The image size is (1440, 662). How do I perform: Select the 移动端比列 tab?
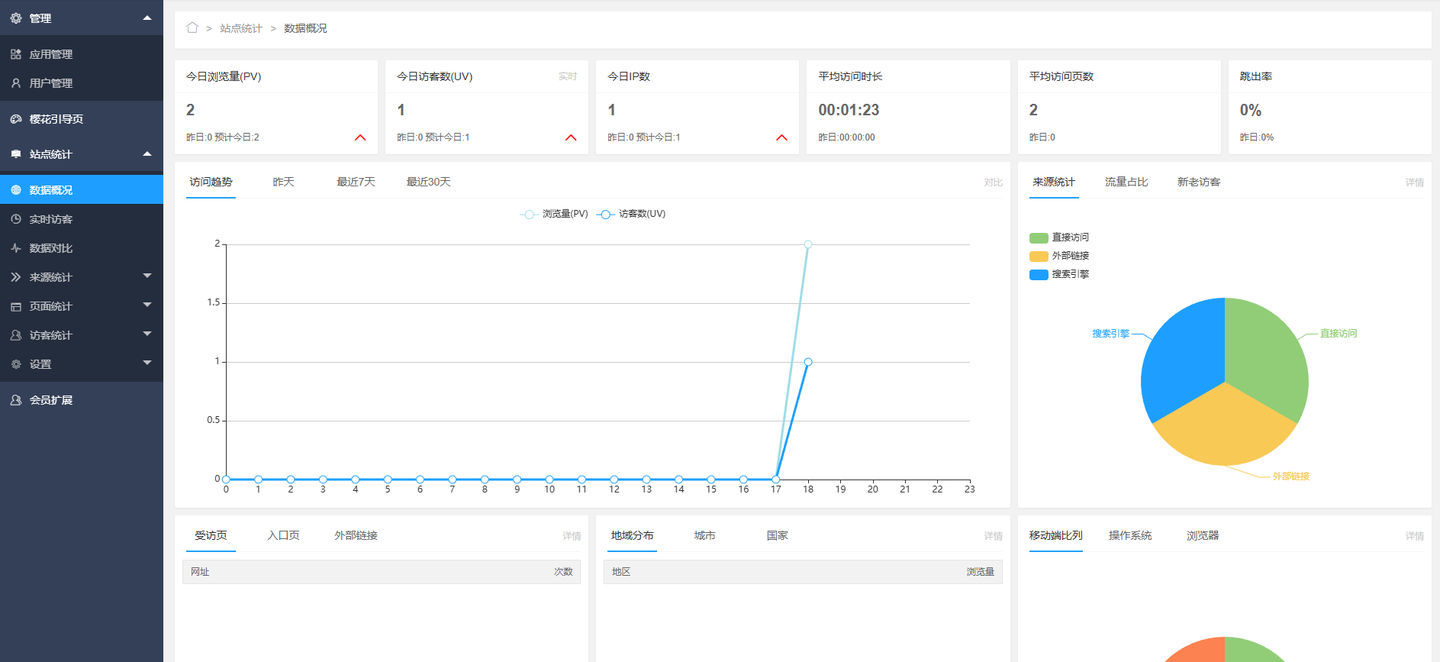1056,536
